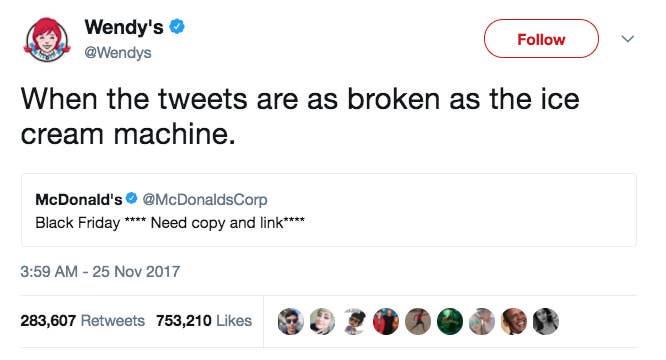Viewport: 666px width, 360px height.
Task: Open the last grayscale liker avatar
Action: click(x=545, y=321)
